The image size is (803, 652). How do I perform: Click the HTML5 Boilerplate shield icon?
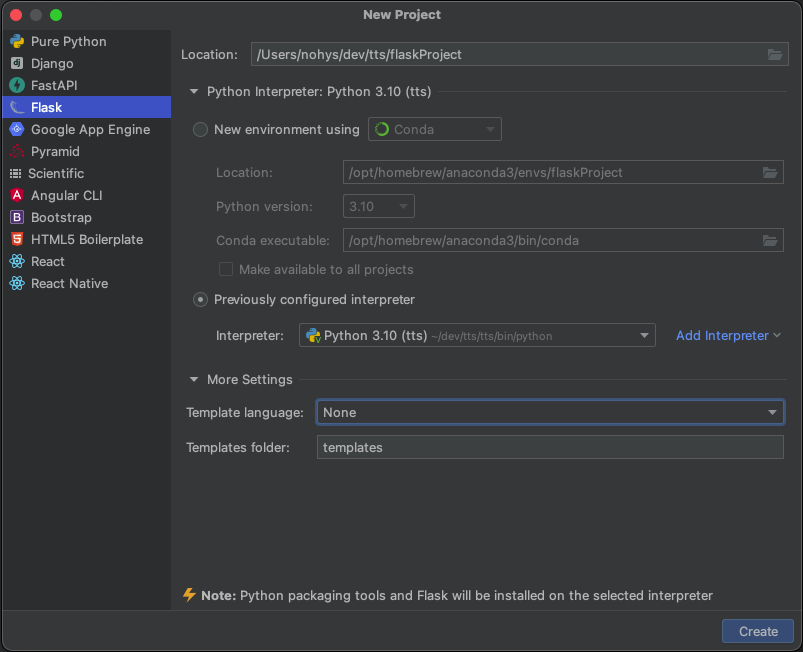[17, 239]
